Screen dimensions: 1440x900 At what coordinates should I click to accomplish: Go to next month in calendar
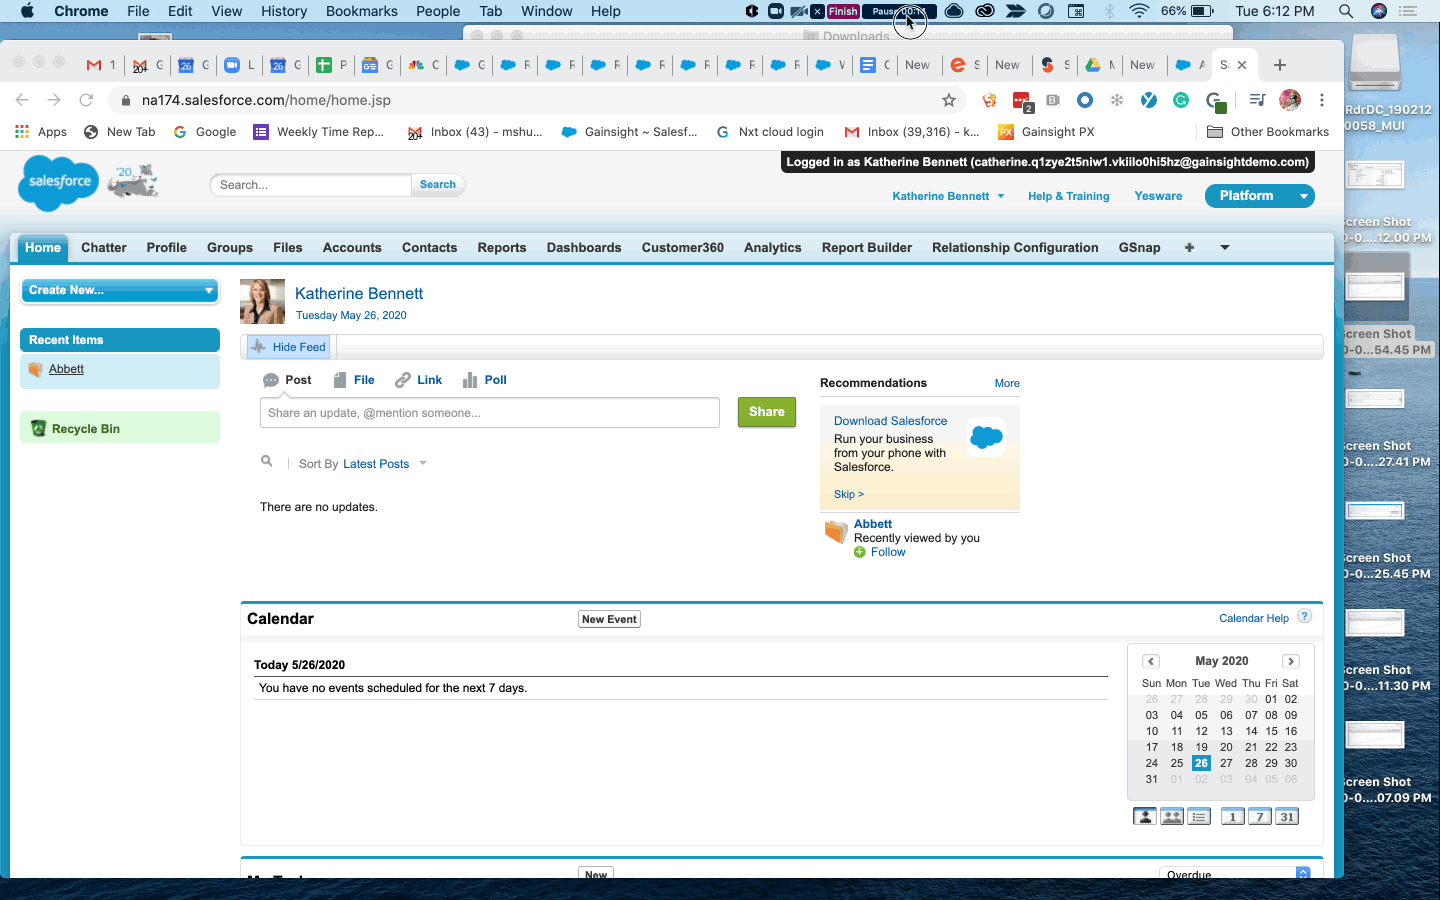[x=1291, y=661]
